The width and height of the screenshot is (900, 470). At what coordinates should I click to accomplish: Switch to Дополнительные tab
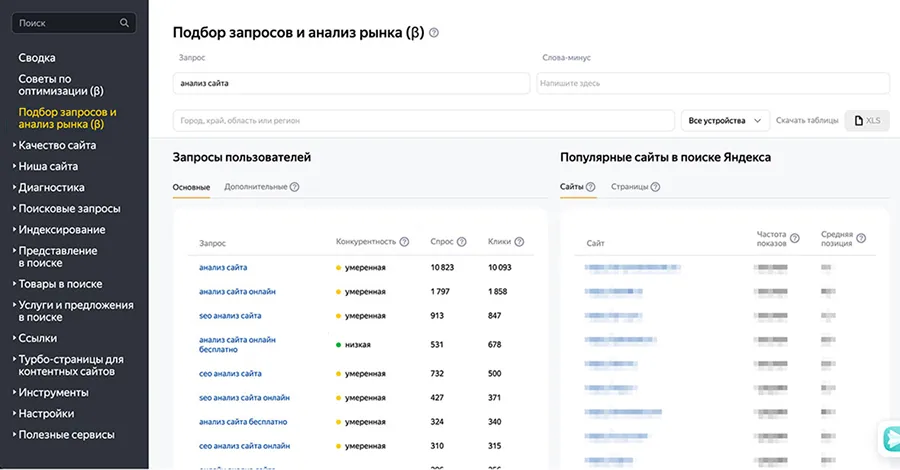coord(255,187)
